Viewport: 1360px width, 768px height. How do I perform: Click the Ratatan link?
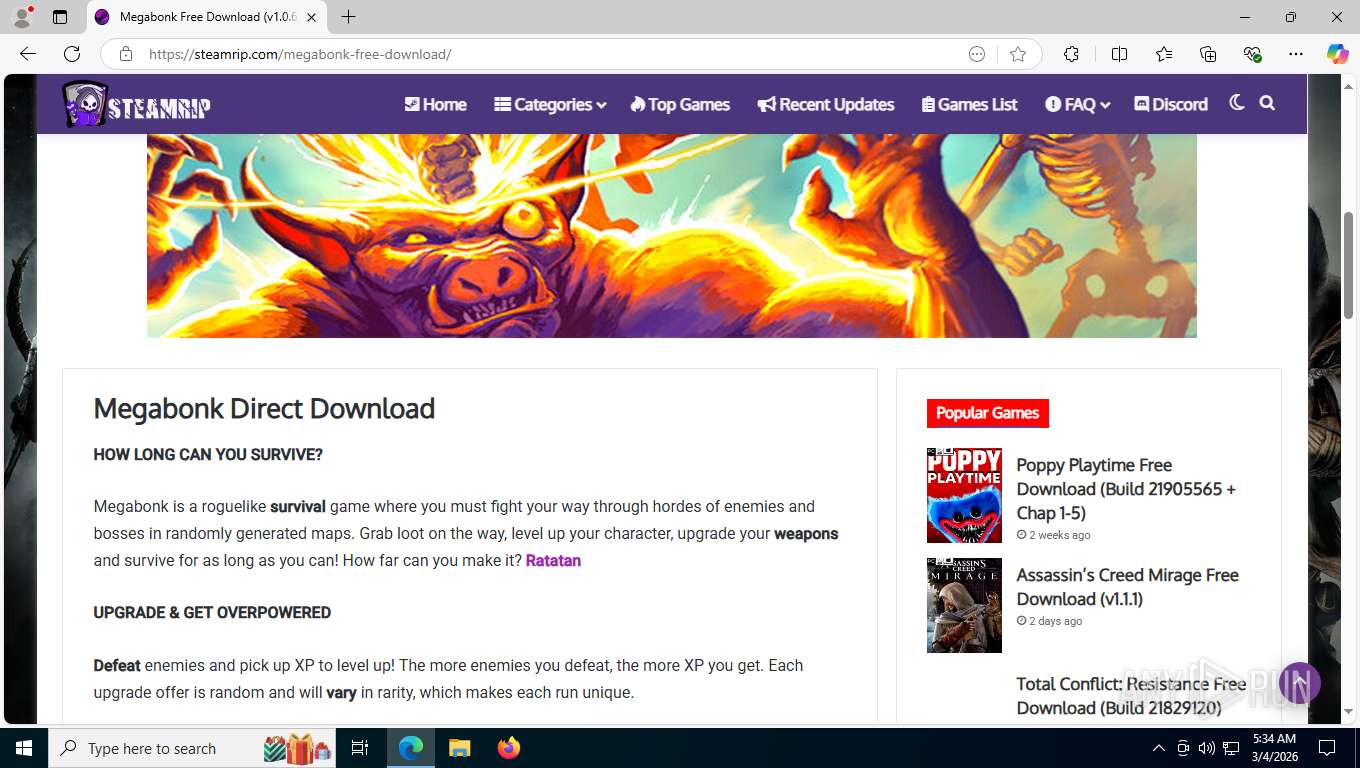tap(553, 560)
